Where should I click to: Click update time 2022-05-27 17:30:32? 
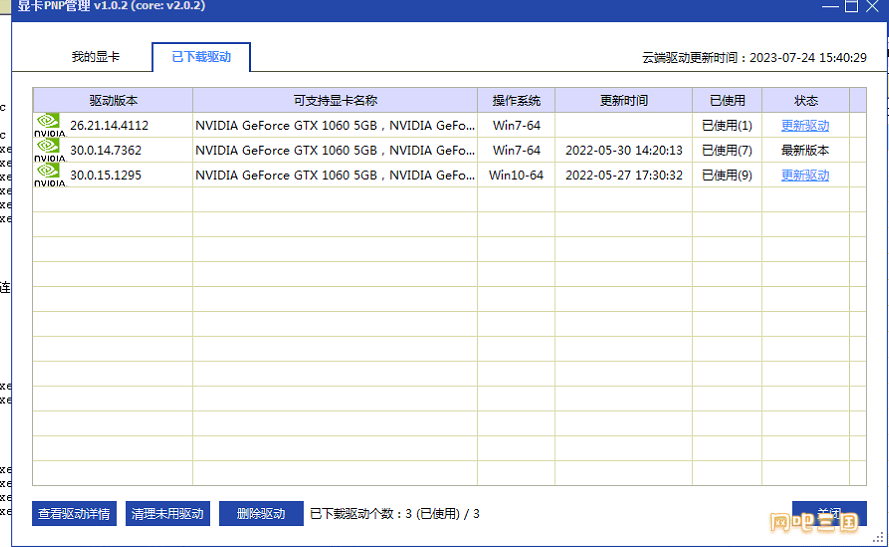click(624, 175)
